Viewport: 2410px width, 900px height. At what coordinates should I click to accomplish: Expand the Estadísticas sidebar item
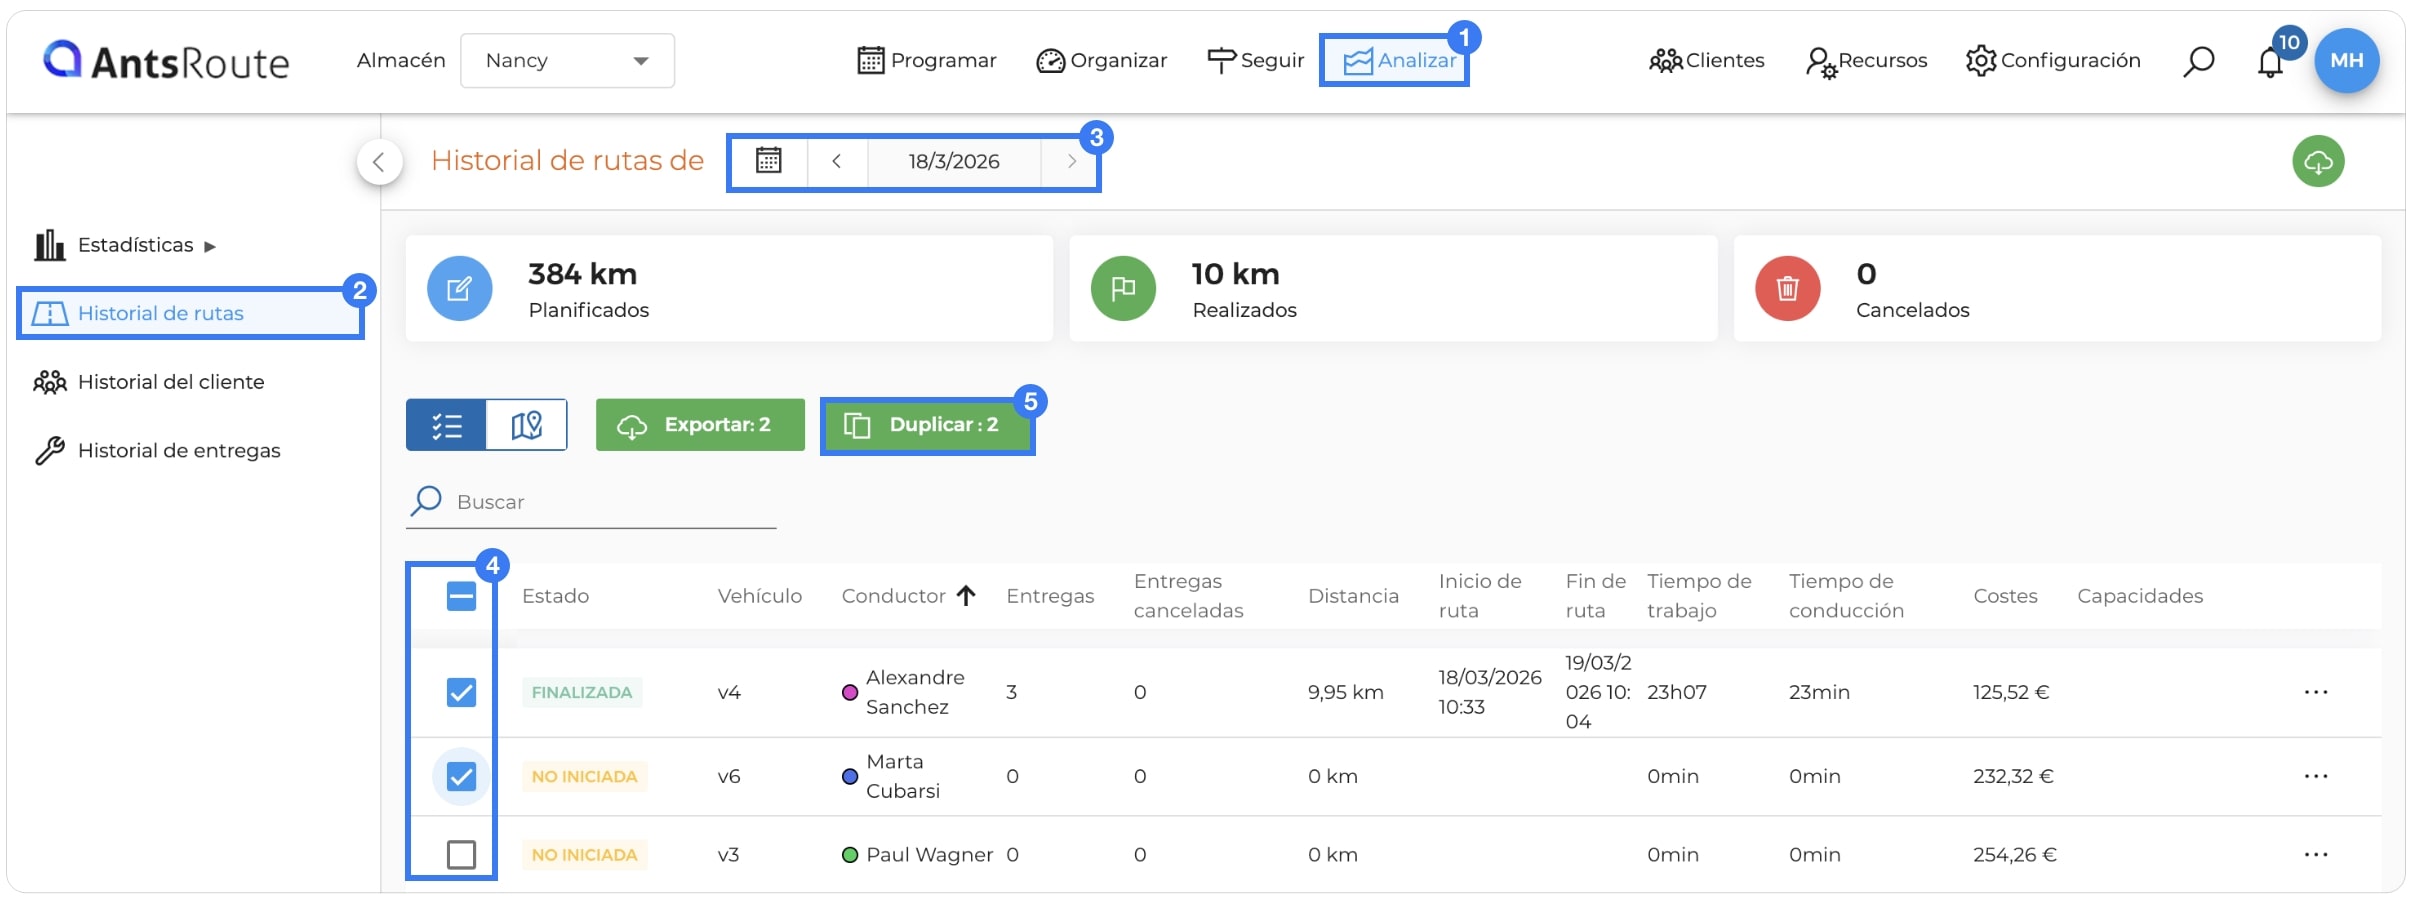(x=125, y=245)
